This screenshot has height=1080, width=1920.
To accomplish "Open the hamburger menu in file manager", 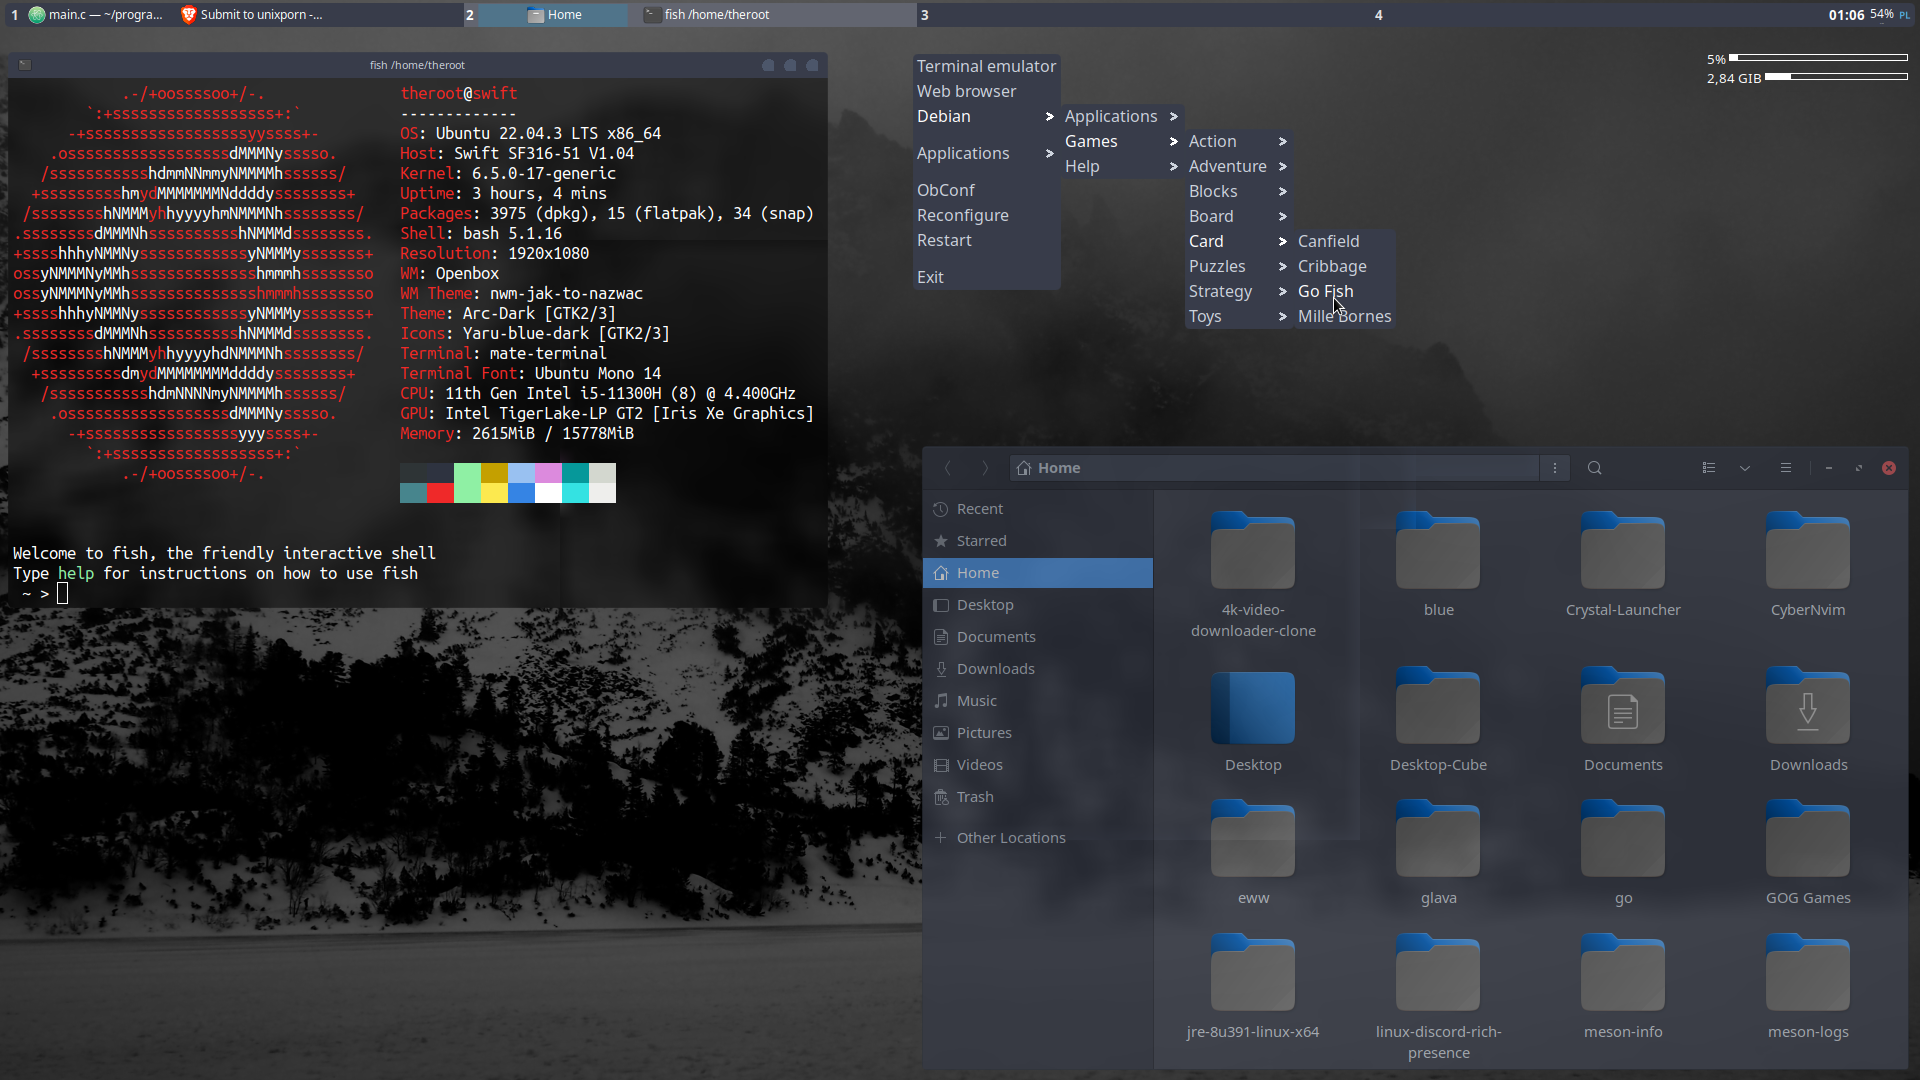I will coord(1786,468).
